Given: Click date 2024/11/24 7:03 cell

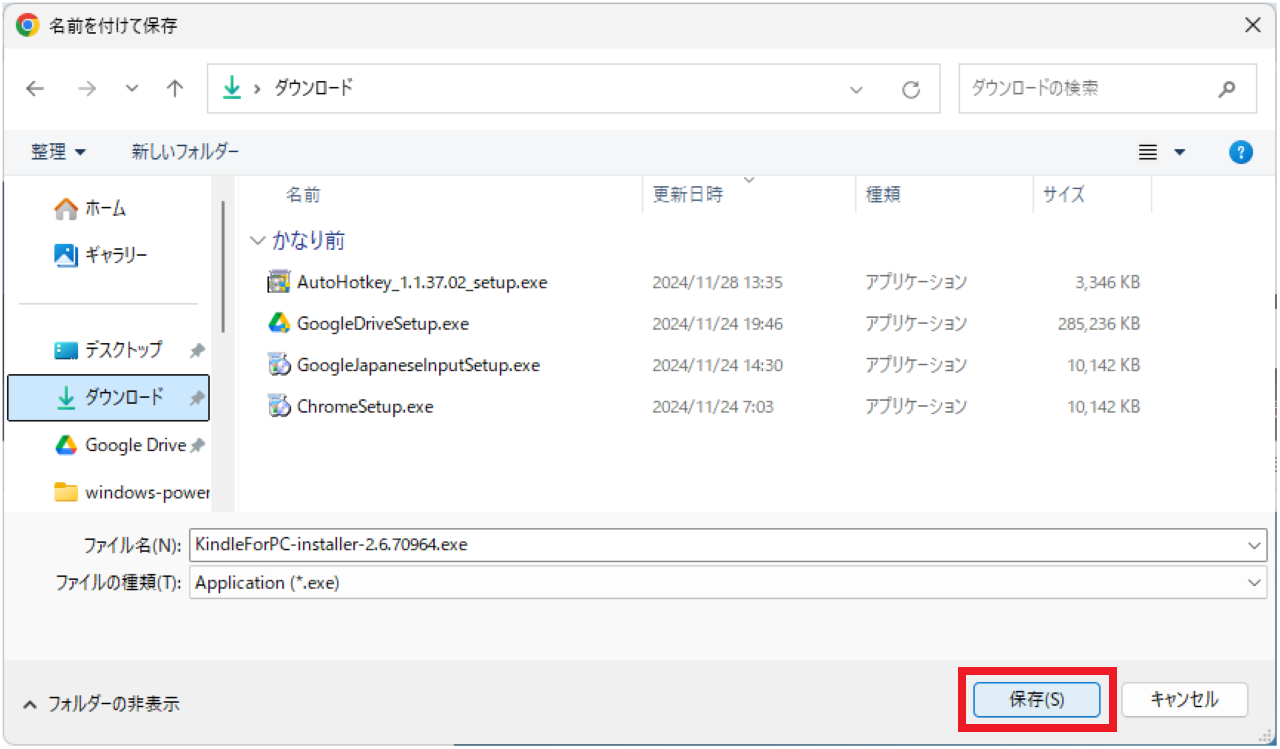Looking at the screenshot, I should (x=713, y=406).
